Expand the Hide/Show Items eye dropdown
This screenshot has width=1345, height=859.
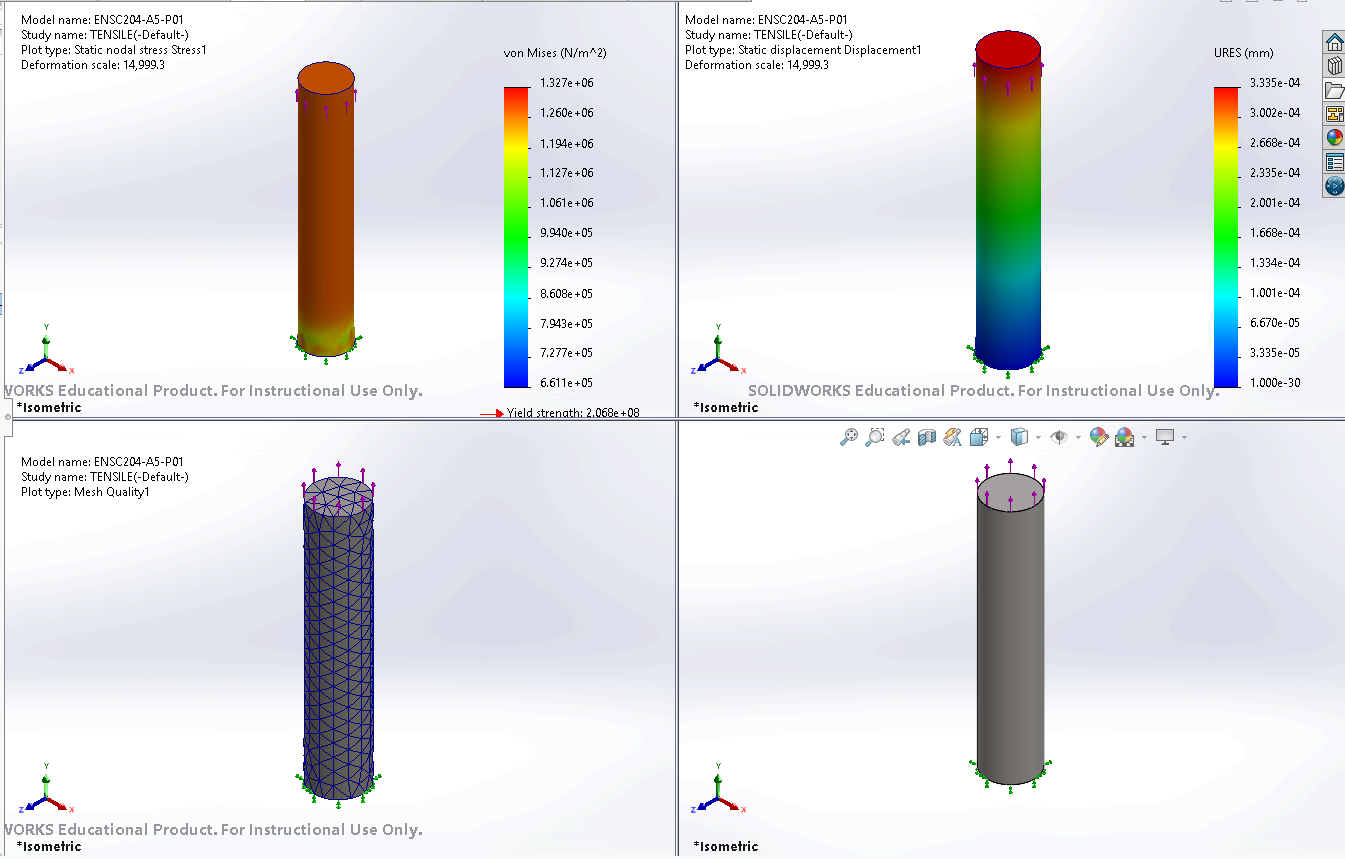[1078, 437]
